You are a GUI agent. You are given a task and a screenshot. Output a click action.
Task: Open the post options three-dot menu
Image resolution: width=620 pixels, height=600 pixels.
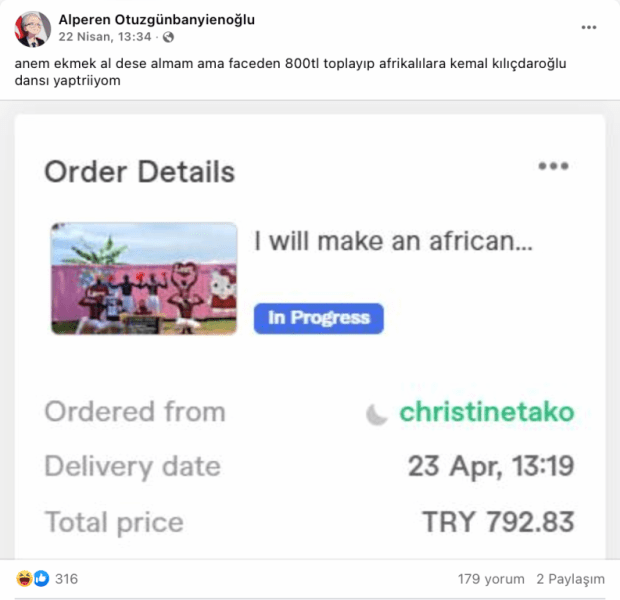[588, 27]
